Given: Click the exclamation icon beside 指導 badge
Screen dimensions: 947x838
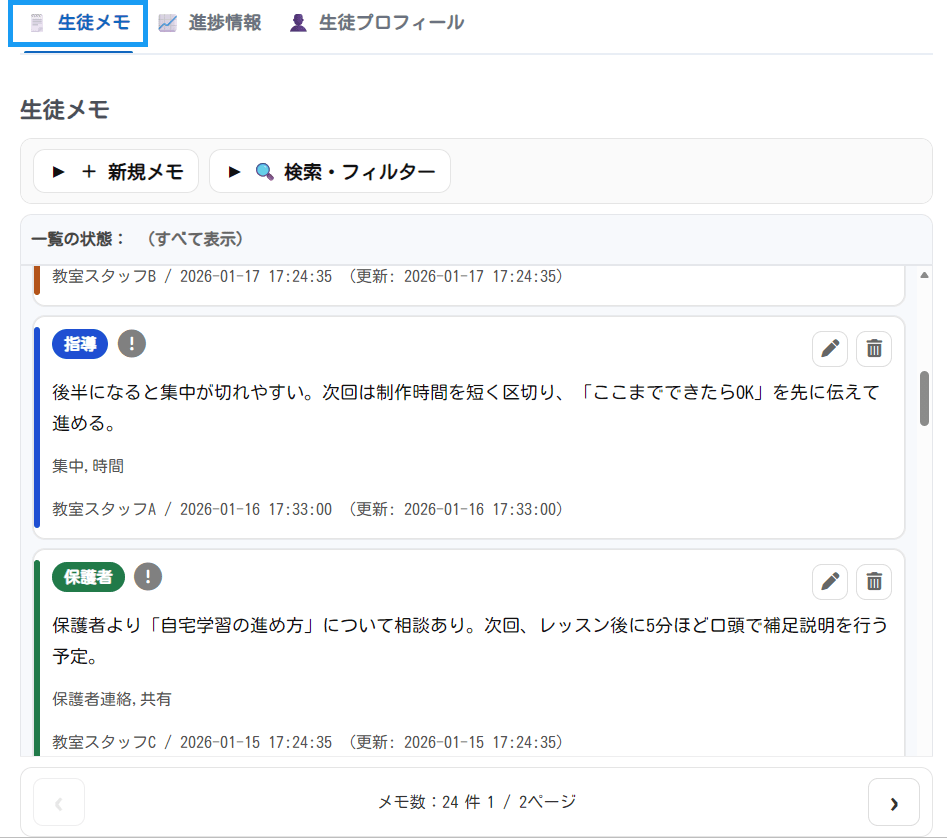Looking at the screenshot, I should coord(132,344).
